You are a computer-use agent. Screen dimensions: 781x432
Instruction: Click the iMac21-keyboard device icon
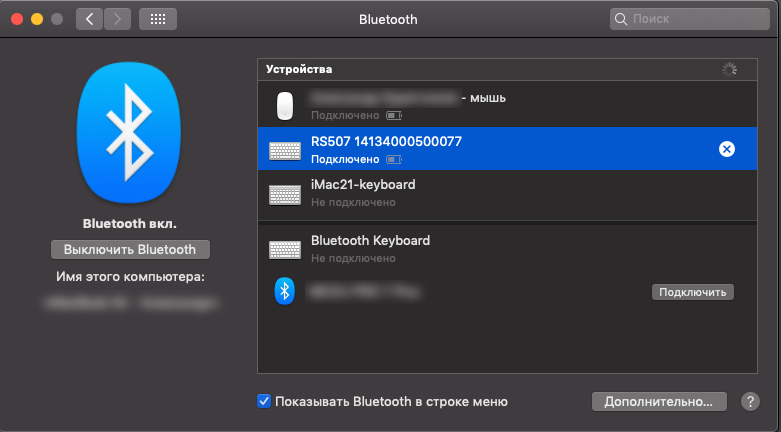click(x=285, y=193)
